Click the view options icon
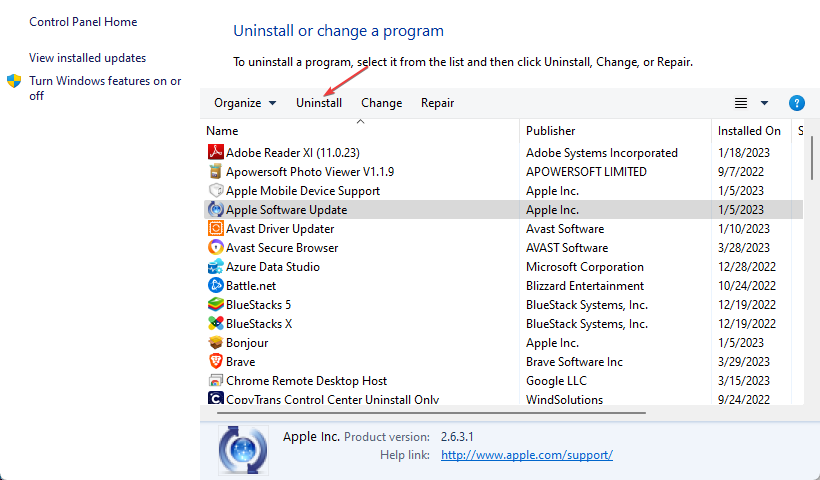The width and height of the screenshot is (820, 480). click(x=741, y=103)
